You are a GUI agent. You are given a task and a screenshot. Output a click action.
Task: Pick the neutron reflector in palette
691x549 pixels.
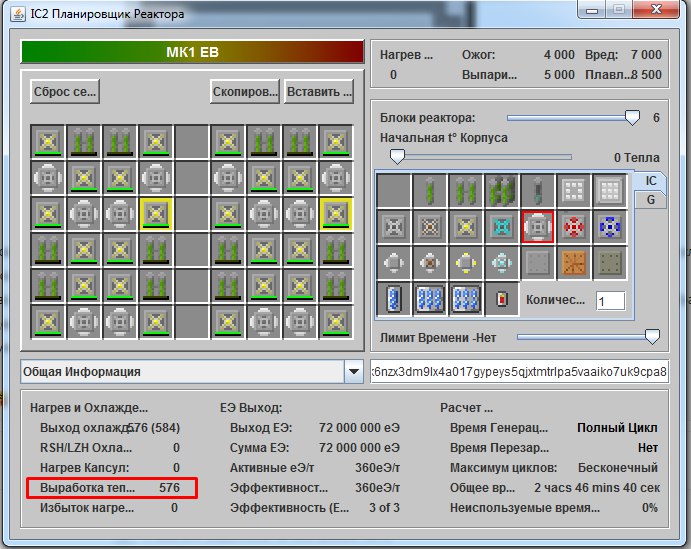click(x=574, y=191)
